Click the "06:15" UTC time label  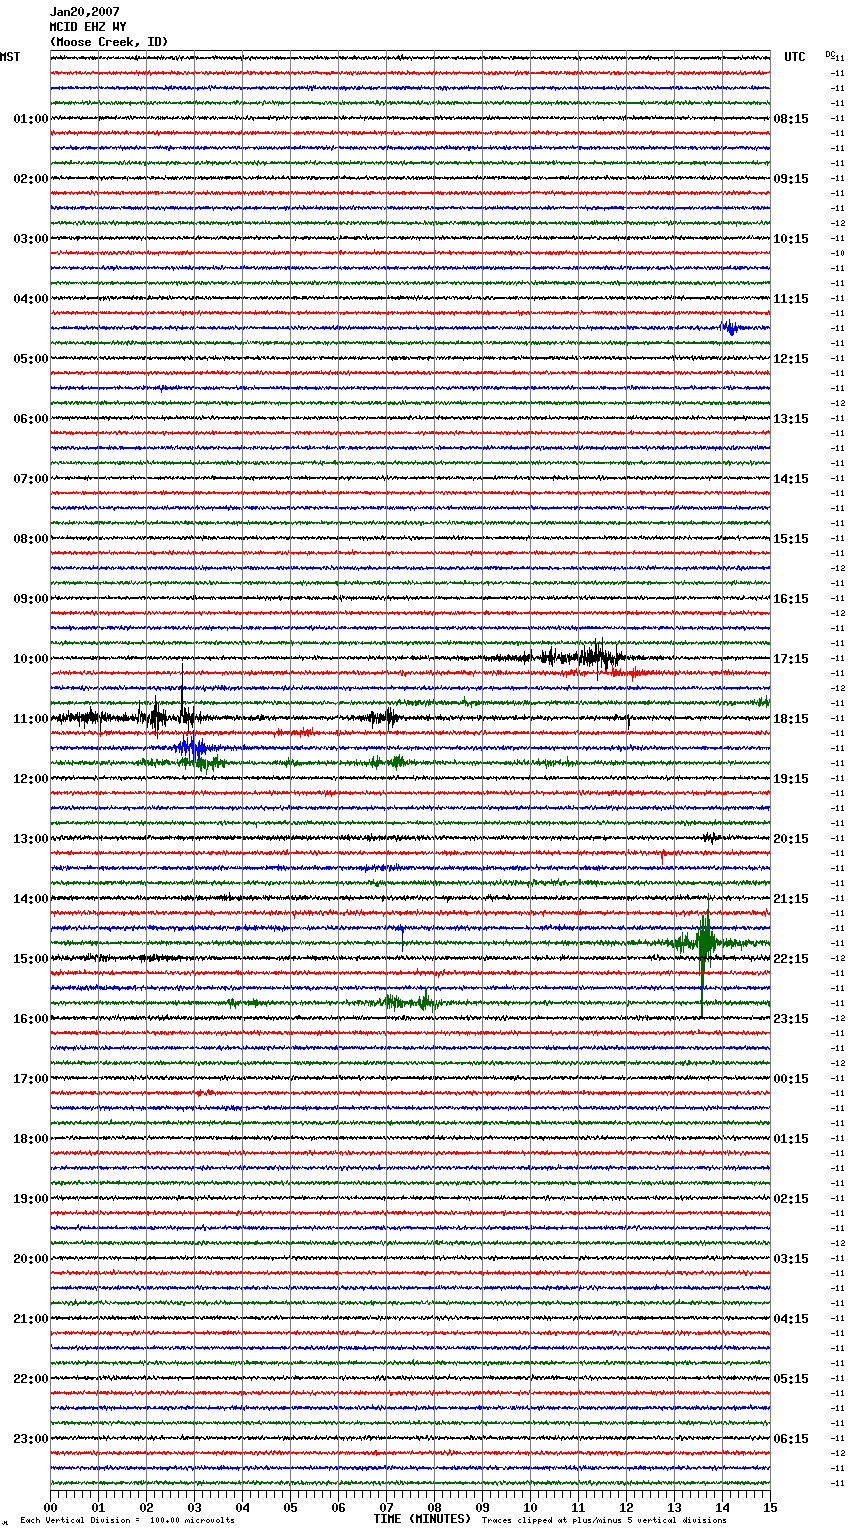point(791,1439)
